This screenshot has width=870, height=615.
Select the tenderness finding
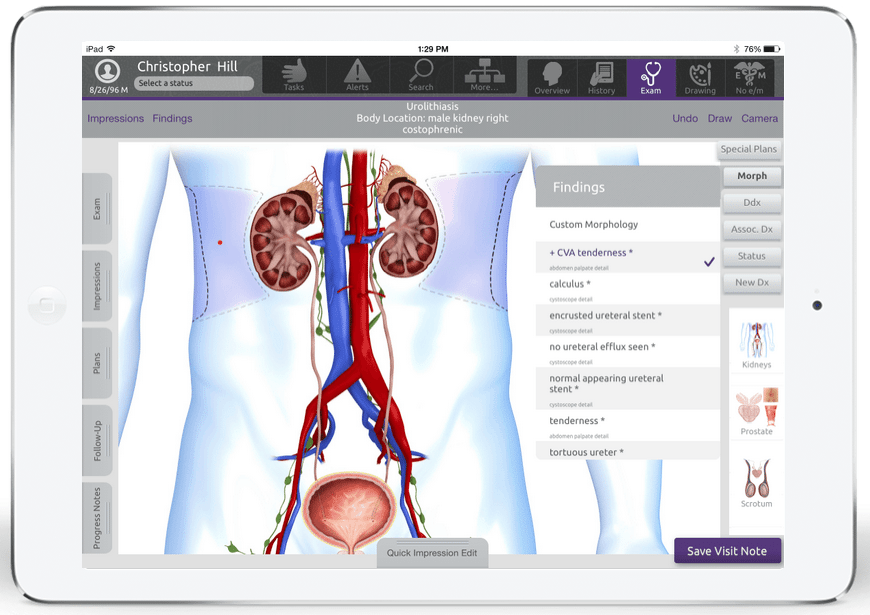tap(628, 426)
